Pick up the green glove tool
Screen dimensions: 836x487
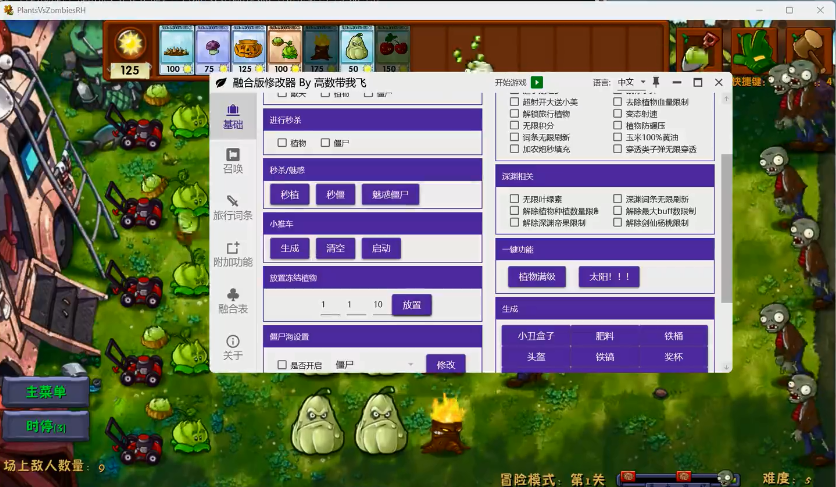click(x=754, y=52)
